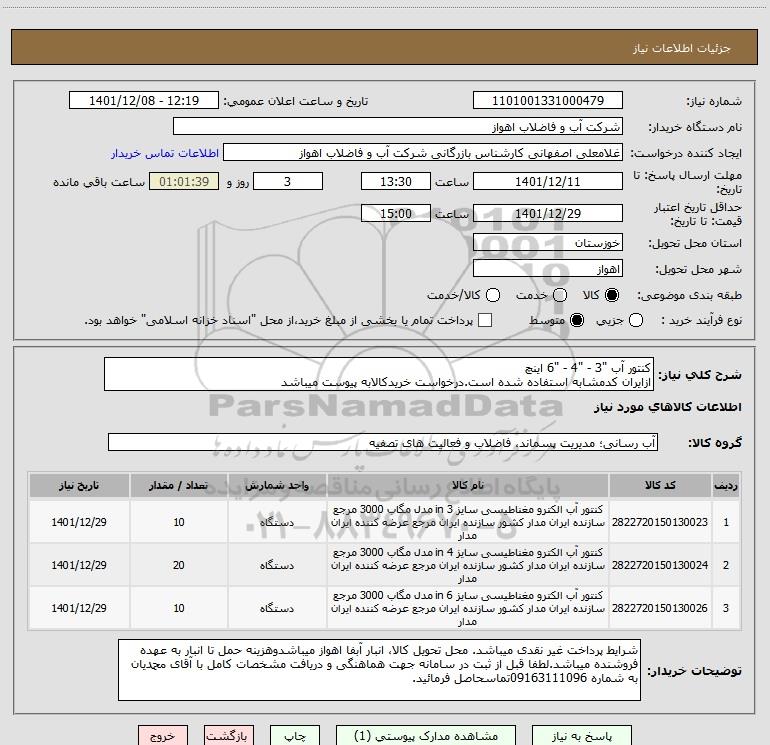Screen dimensions: 770x745
Task: Click quantity 10 in row 1
Action: (x=179, y=522)
